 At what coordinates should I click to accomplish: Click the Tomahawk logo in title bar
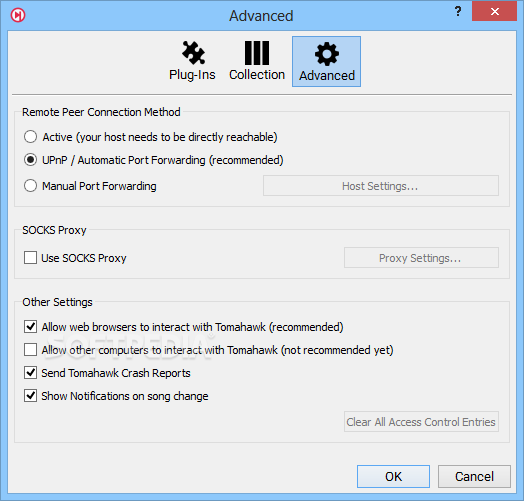coord(18,15)
